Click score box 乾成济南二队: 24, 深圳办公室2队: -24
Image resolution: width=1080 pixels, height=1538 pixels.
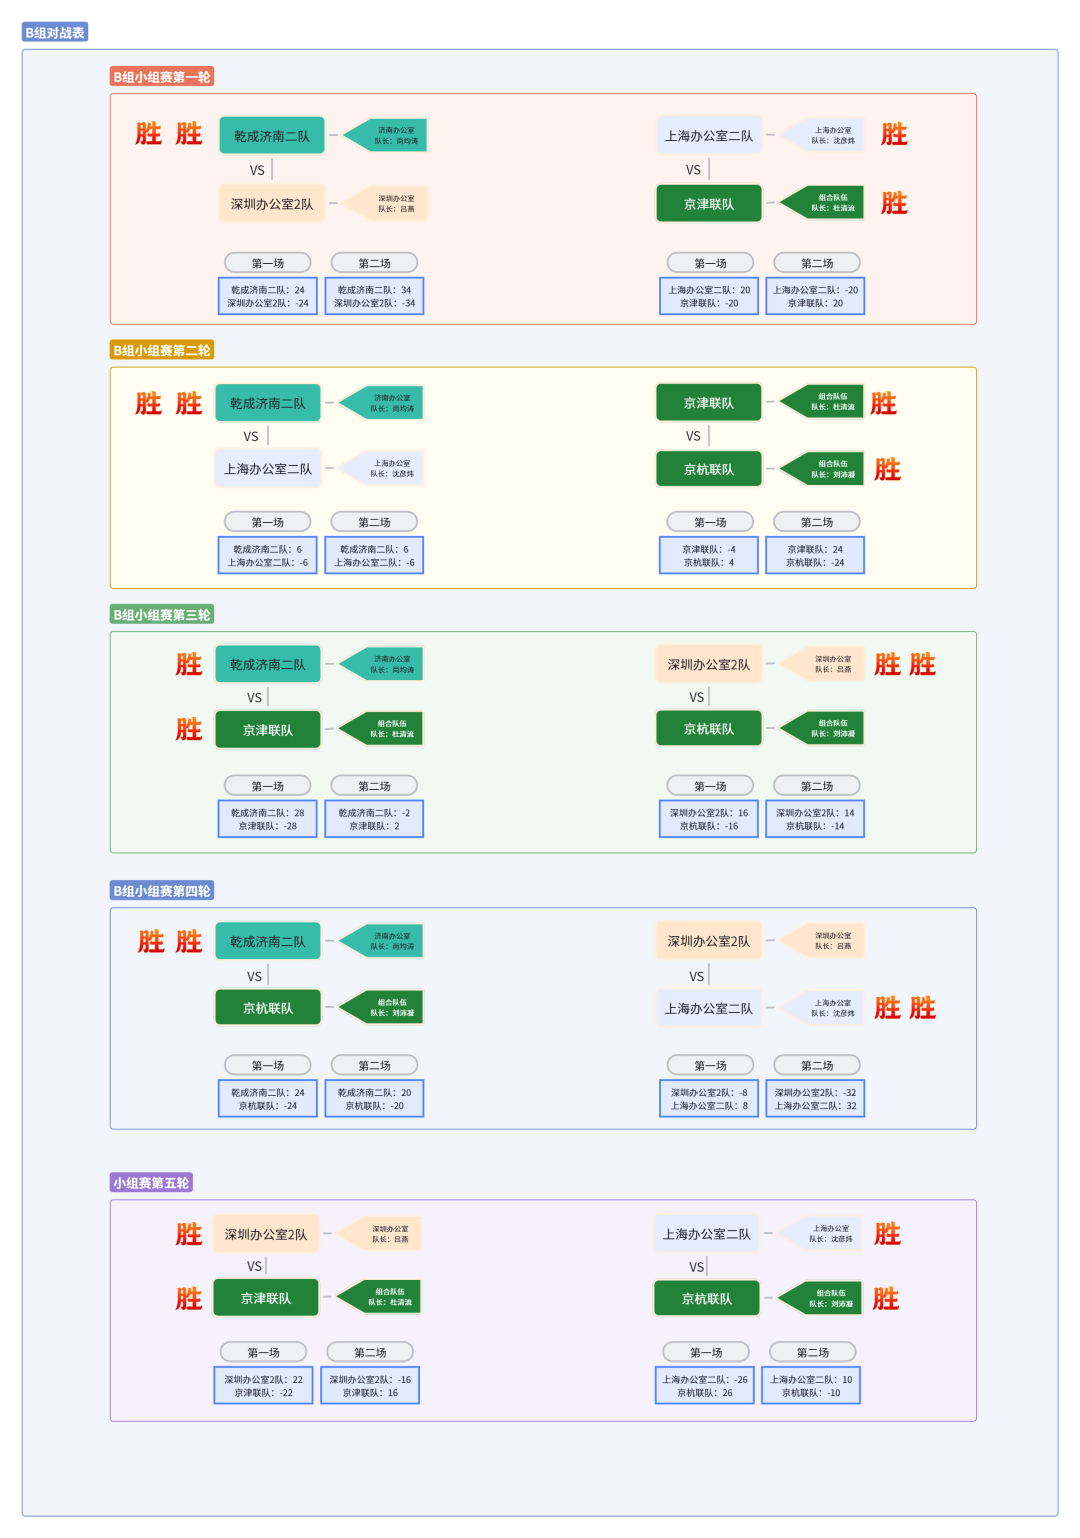tap(268, 296)
